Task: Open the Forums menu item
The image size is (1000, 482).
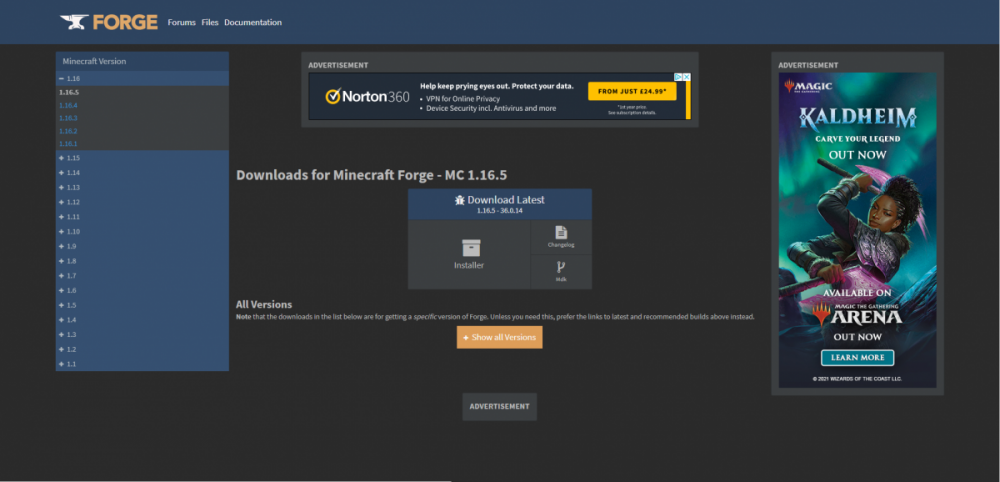Action: click(182, 22)
